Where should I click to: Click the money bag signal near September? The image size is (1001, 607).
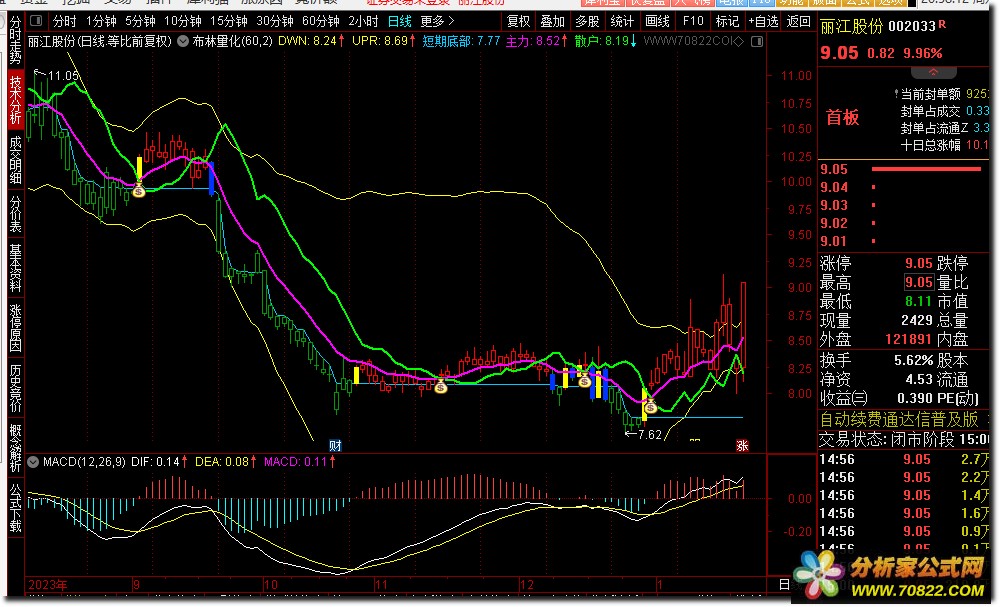pyautogui.click(x=139, y=189)
